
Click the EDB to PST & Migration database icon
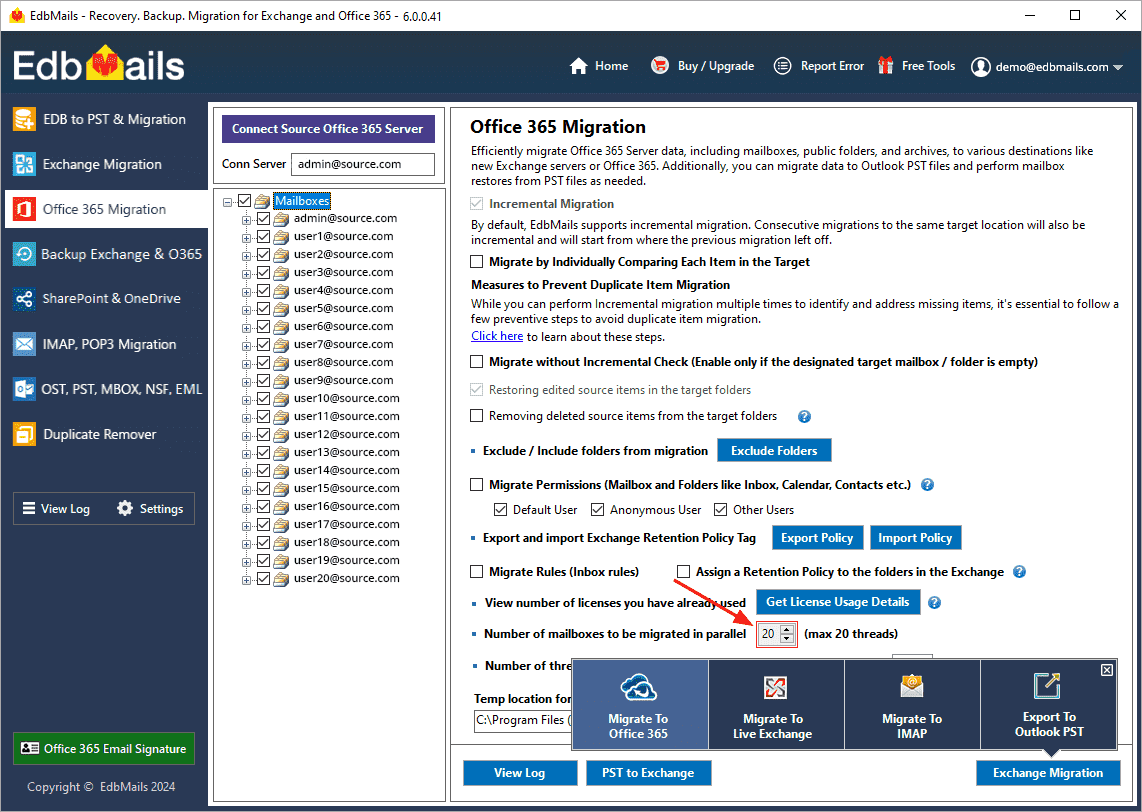pyautogui.click(x=24, y=119)
